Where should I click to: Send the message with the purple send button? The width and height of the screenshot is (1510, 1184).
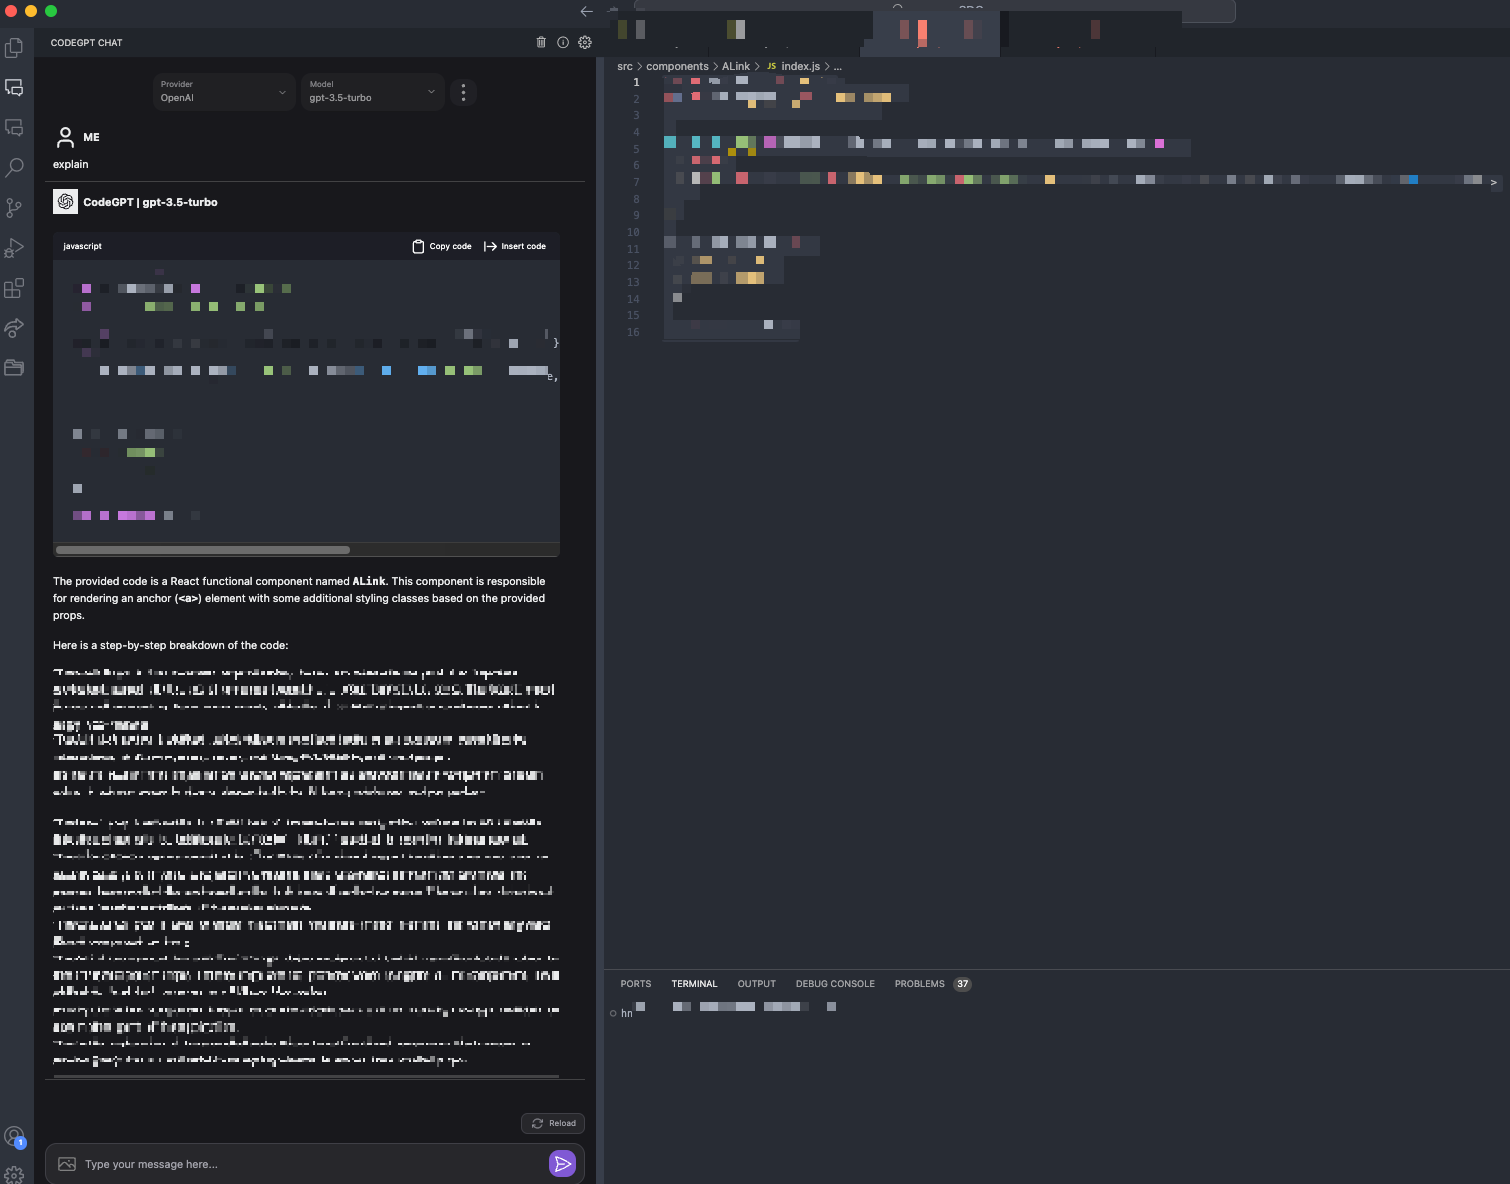click(x=563, y=1163)
